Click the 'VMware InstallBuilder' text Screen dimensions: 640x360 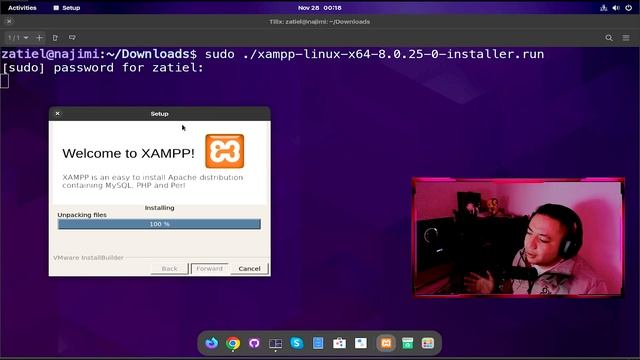pos(88,258)
